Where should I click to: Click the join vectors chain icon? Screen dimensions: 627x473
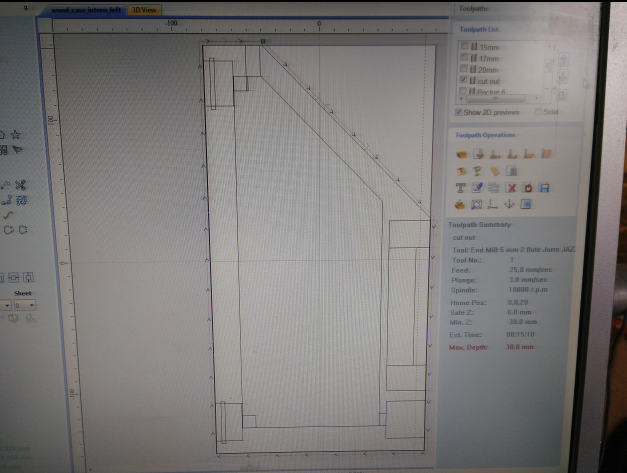click(6, 201)
